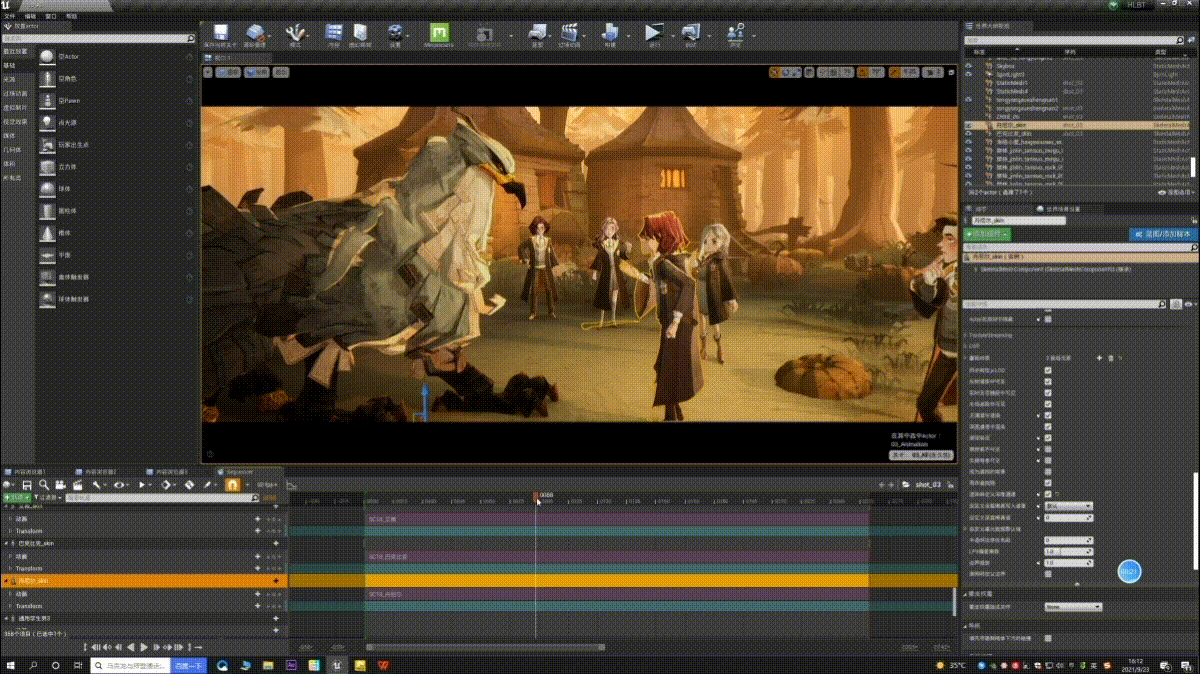Screen dimensions: 1200x674
Task: Open the view options dropdown under World Outliner
Action: point(1176,192)
